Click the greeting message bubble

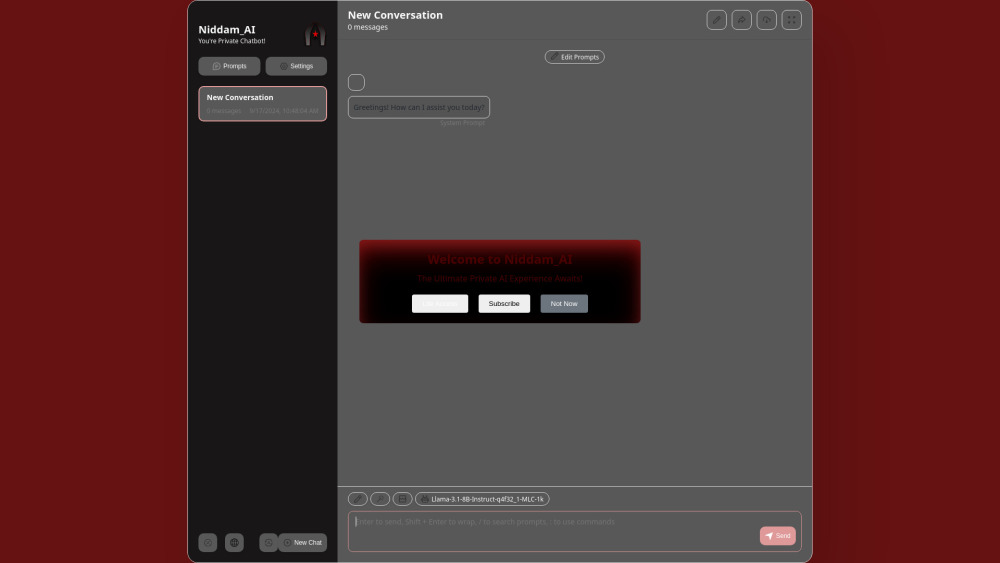pyautogui.click(x=418, y=107)
